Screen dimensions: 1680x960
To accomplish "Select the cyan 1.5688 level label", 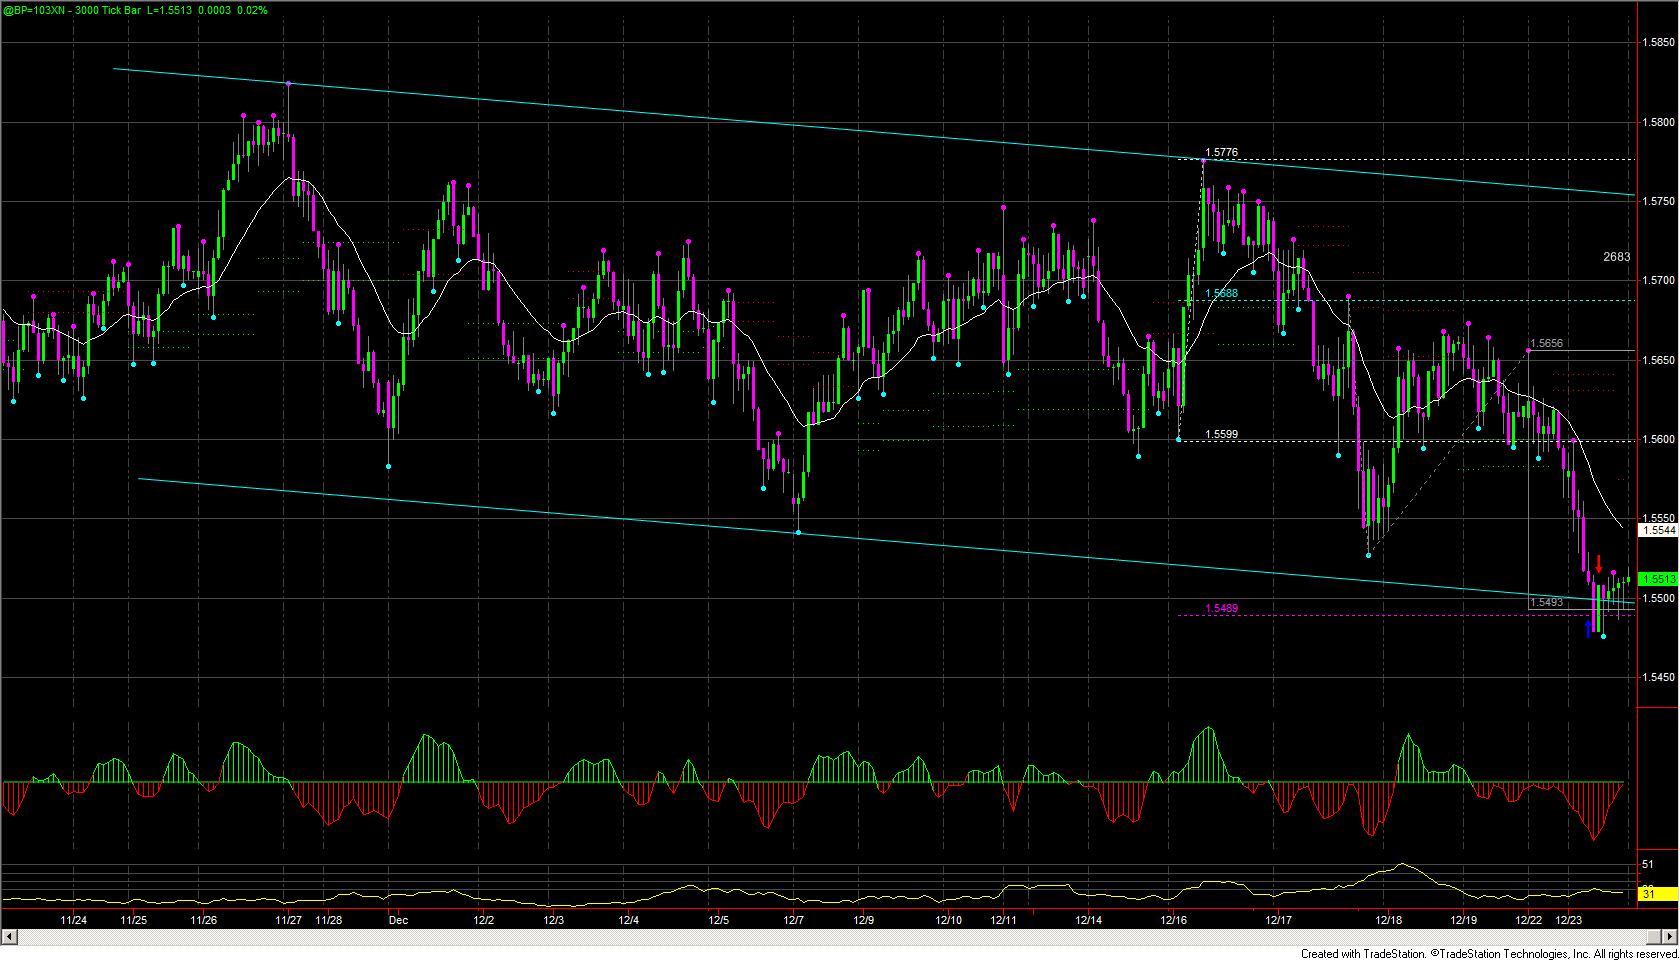I will click(1221, 294).
